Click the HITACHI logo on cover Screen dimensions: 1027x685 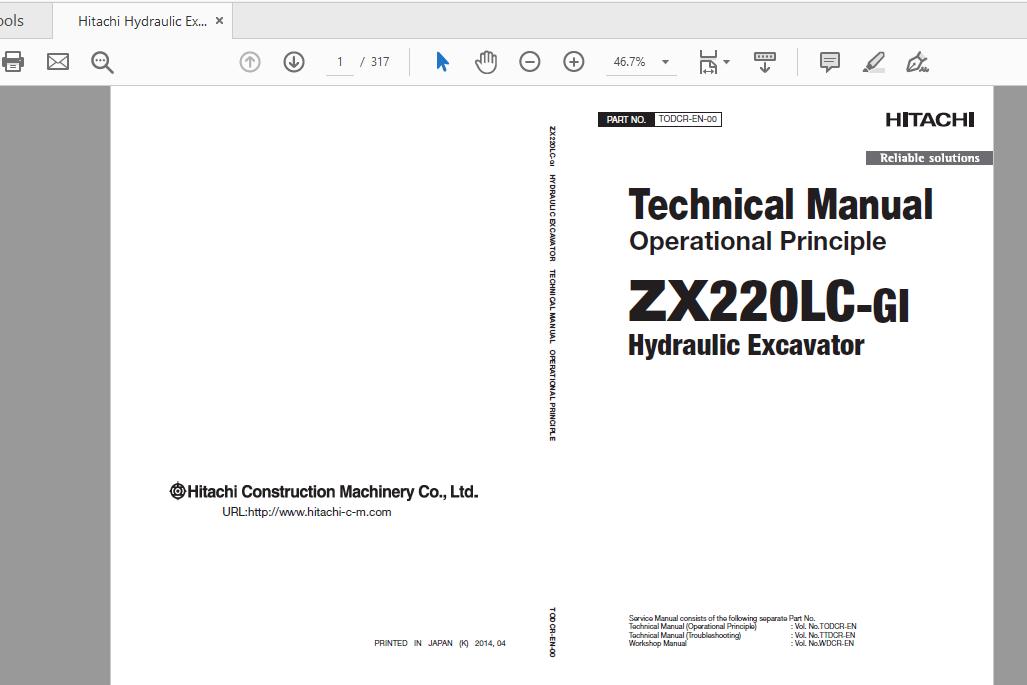coord(930,119)
